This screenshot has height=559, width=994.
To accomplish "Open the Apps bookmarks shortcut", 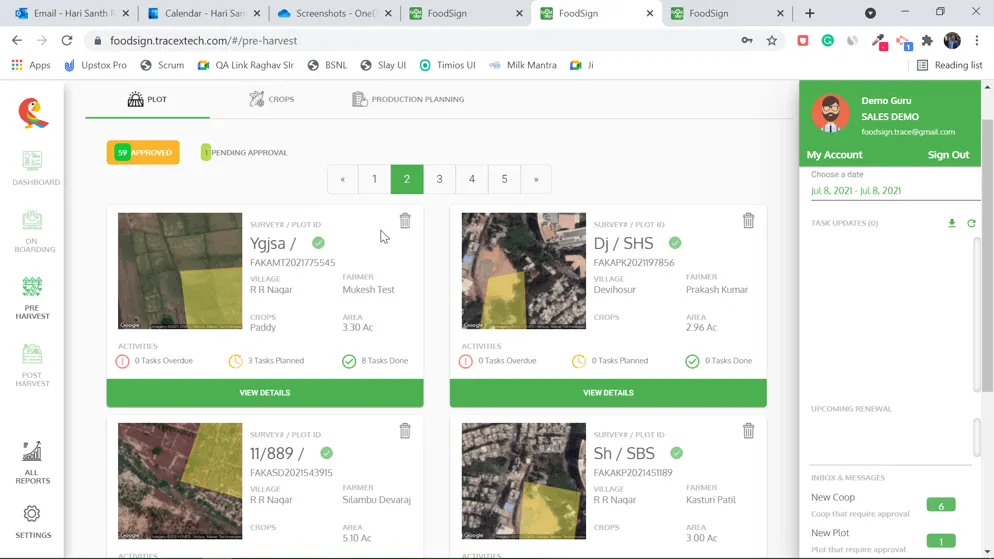I will pyautogui.click(x=30, y=65).
